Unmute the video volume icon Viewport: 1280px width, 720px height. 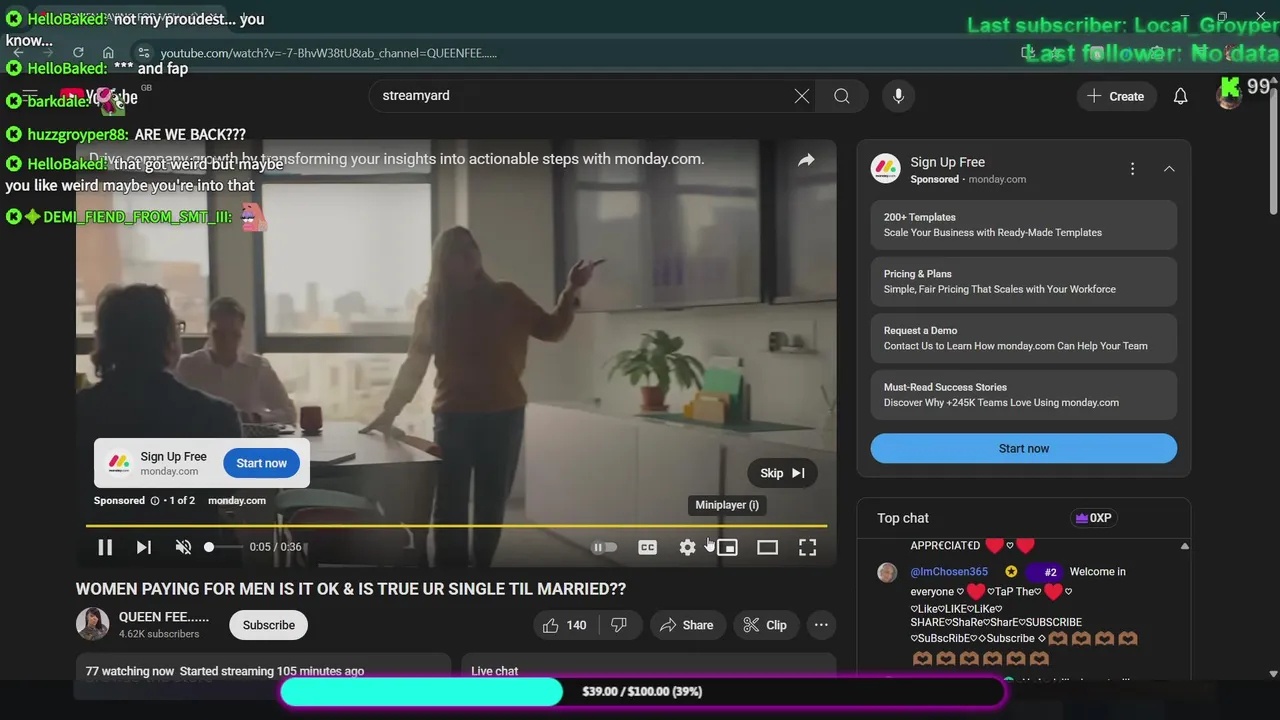[x=183, y=547]
